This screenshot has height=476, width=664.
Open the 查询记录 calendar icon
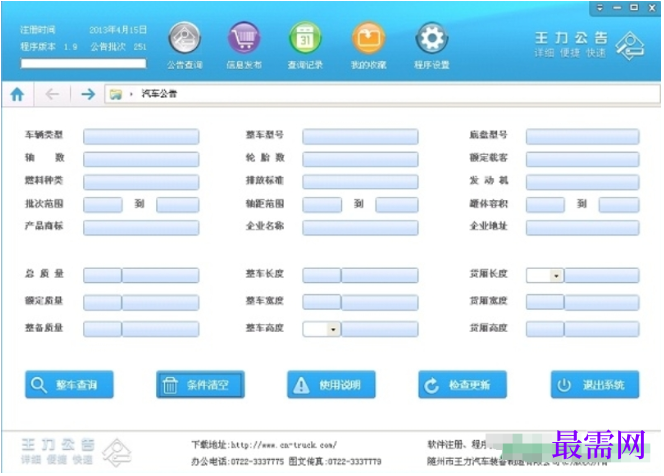[305, 39]
